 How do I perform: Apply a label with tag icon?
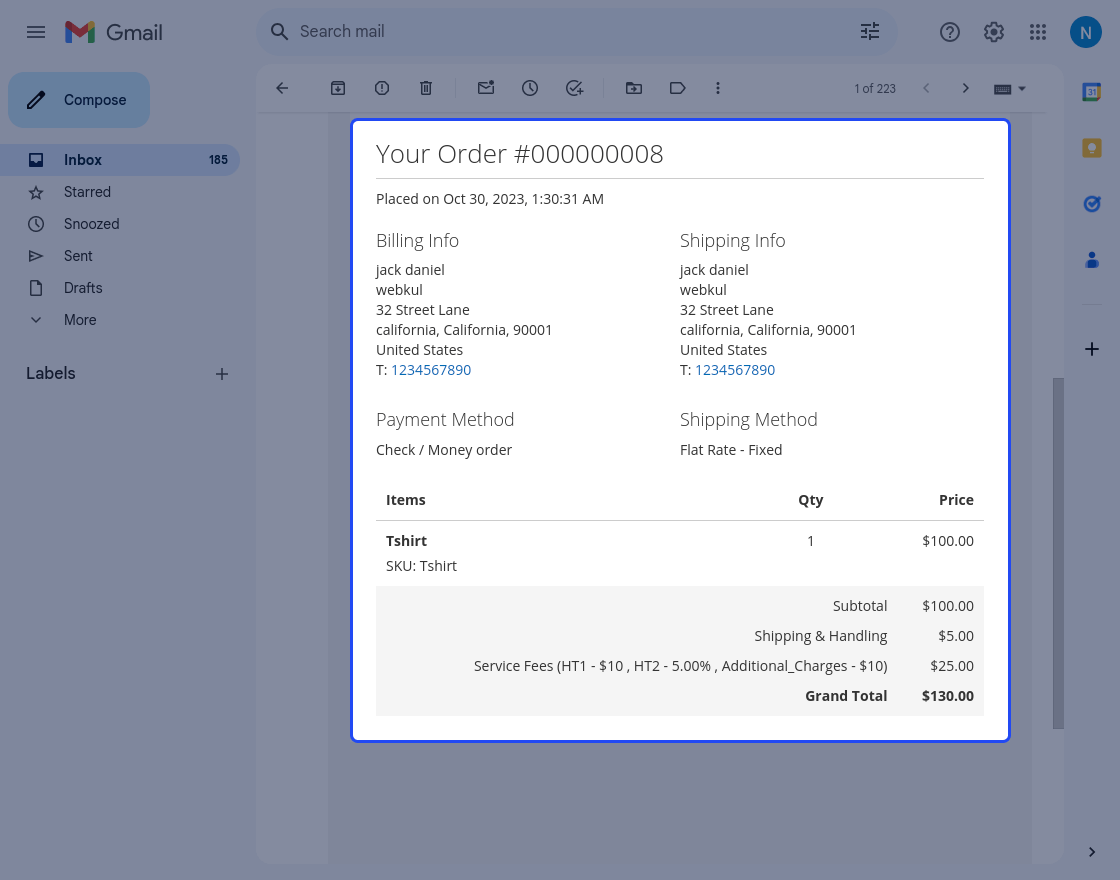tap(678, 88)
